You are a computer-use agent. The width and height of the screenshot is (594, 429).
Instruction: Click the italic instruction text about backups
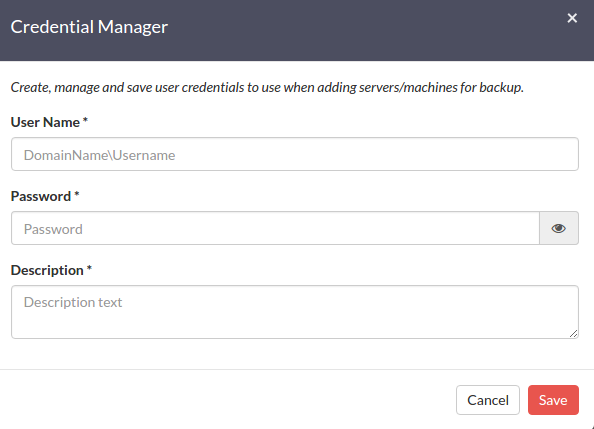[267, 88]
